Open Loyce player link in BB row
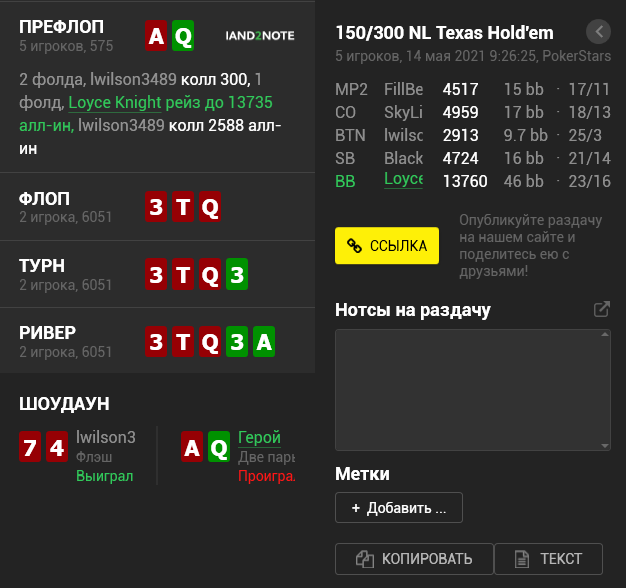 pyautogui.click(x=403, y=179)
